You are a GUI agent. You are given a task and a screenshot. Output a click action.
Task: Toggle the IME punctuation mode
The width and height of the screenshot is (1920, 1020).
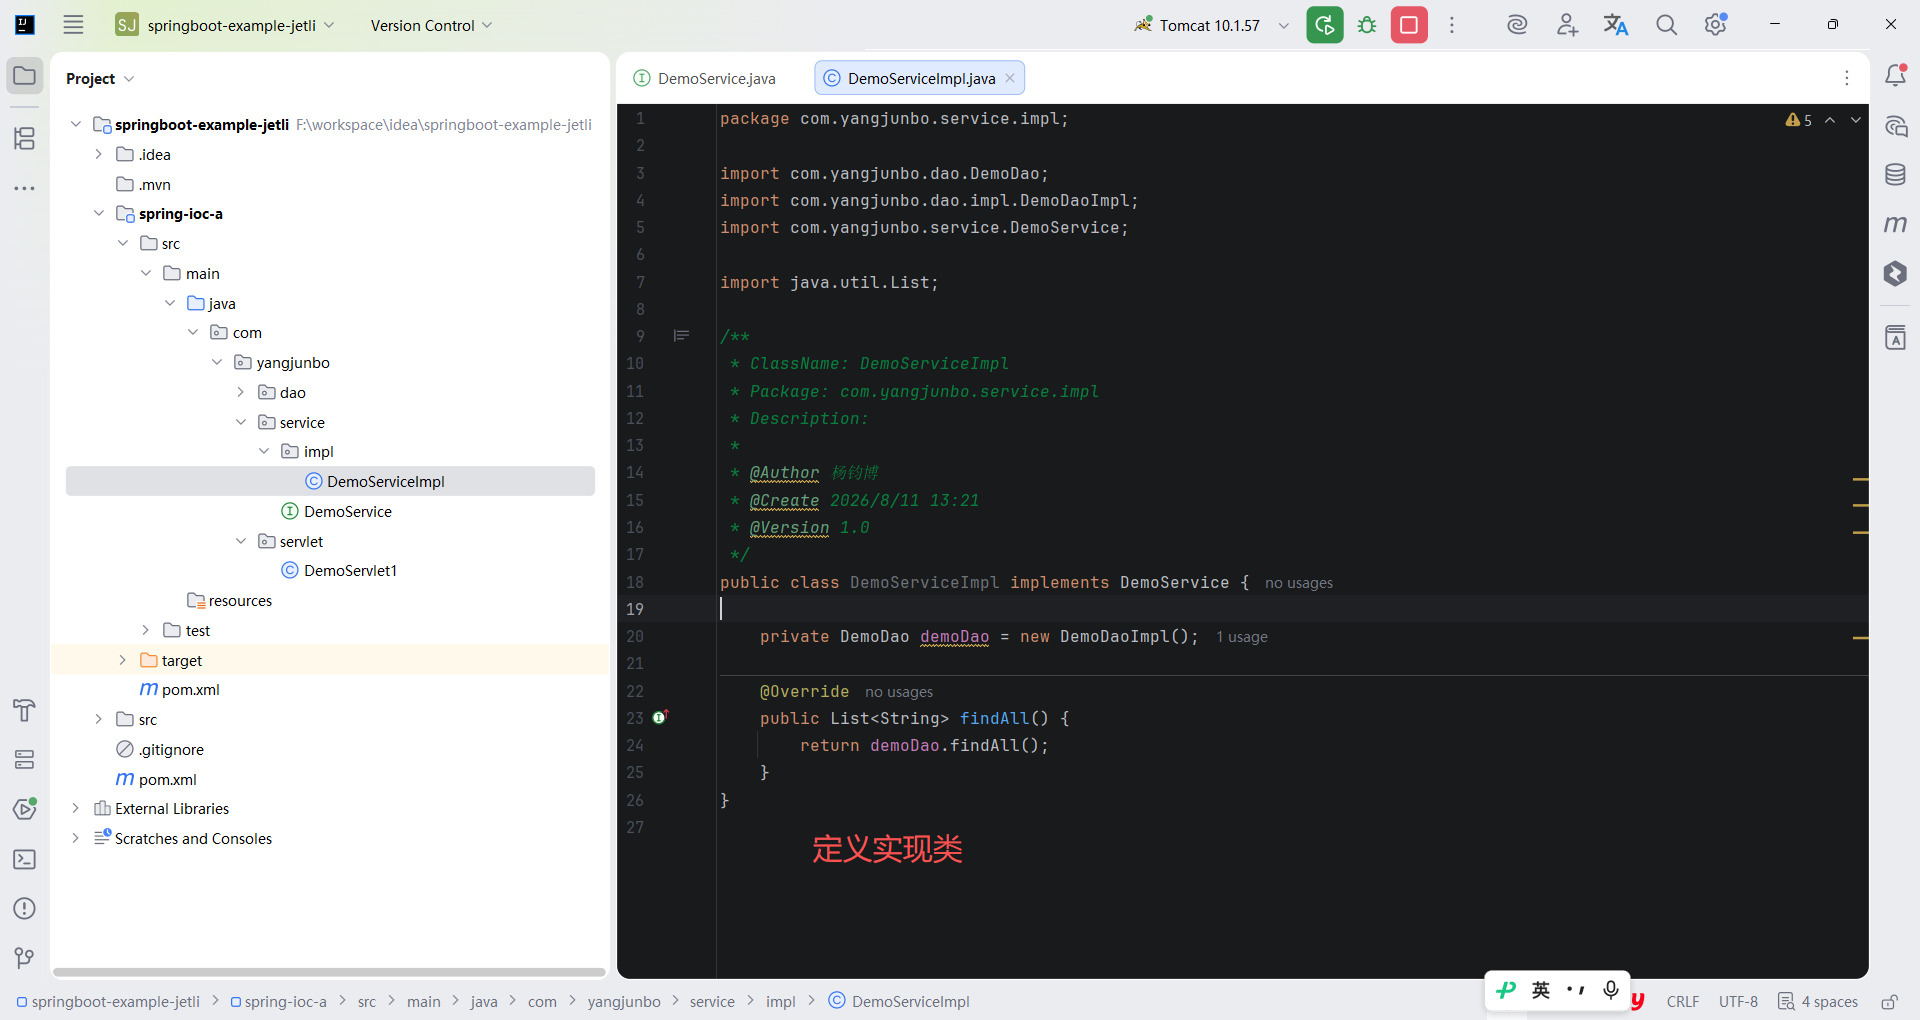coord(1576,990)
